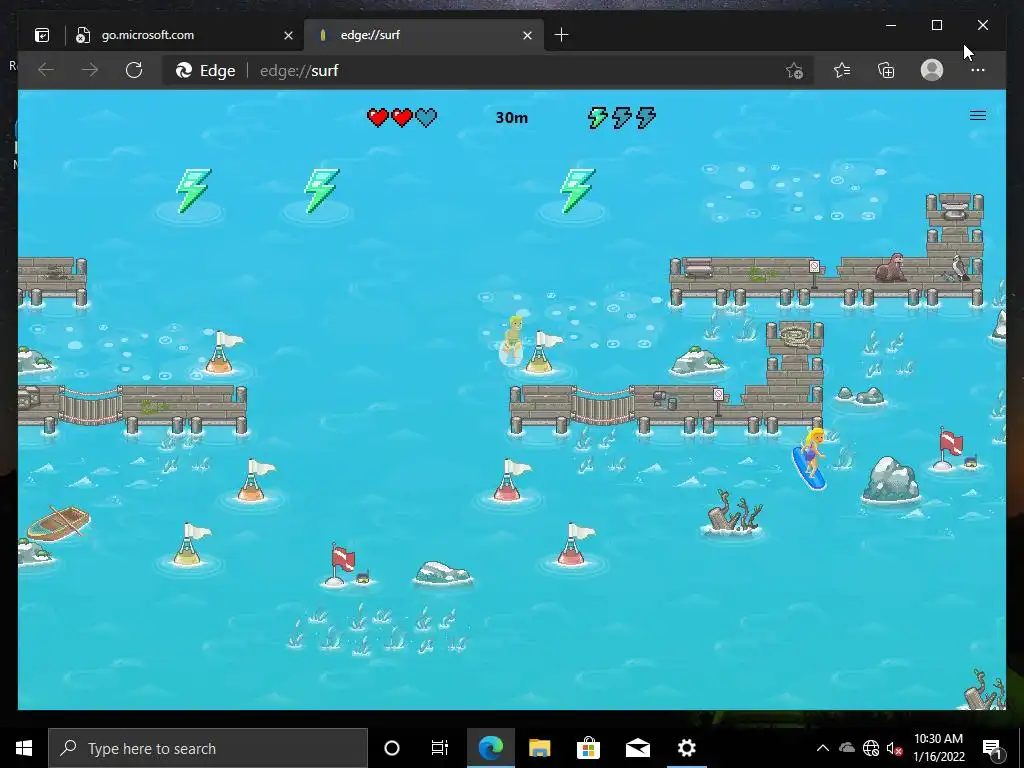This screenshot has height=768, width=1024.
Task: Open the surf game hamburger menu
Action: (978, 116)
